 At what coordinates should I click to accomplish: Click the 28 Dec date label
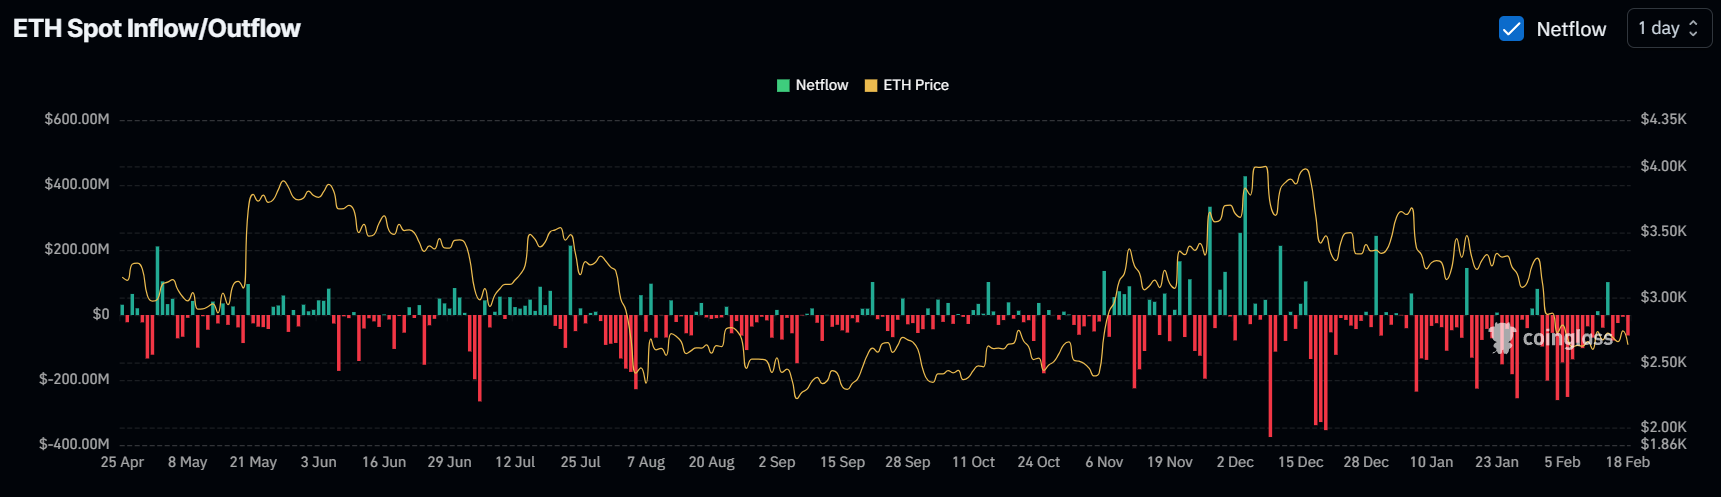1366,462
